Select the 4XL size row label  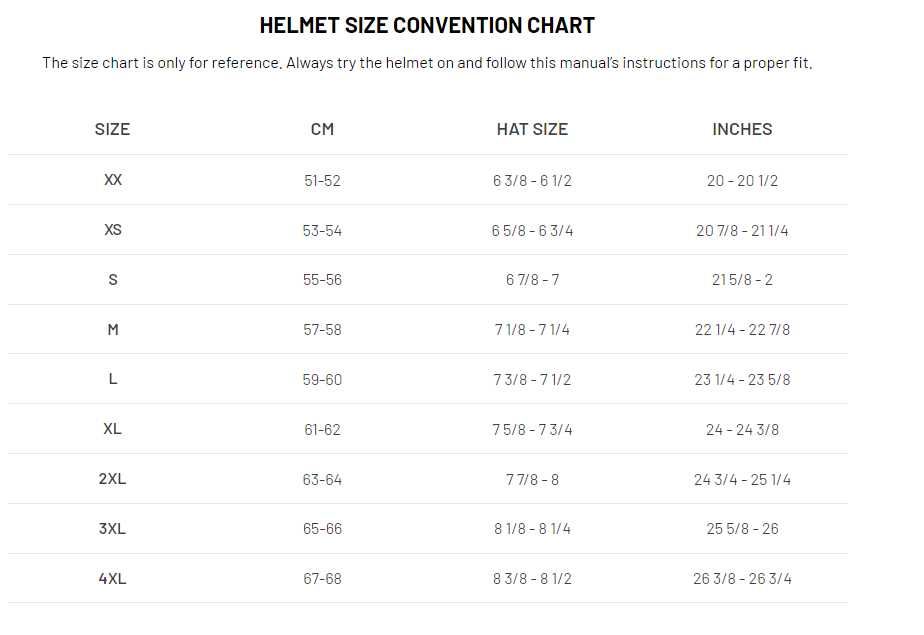tap(113, 579)
